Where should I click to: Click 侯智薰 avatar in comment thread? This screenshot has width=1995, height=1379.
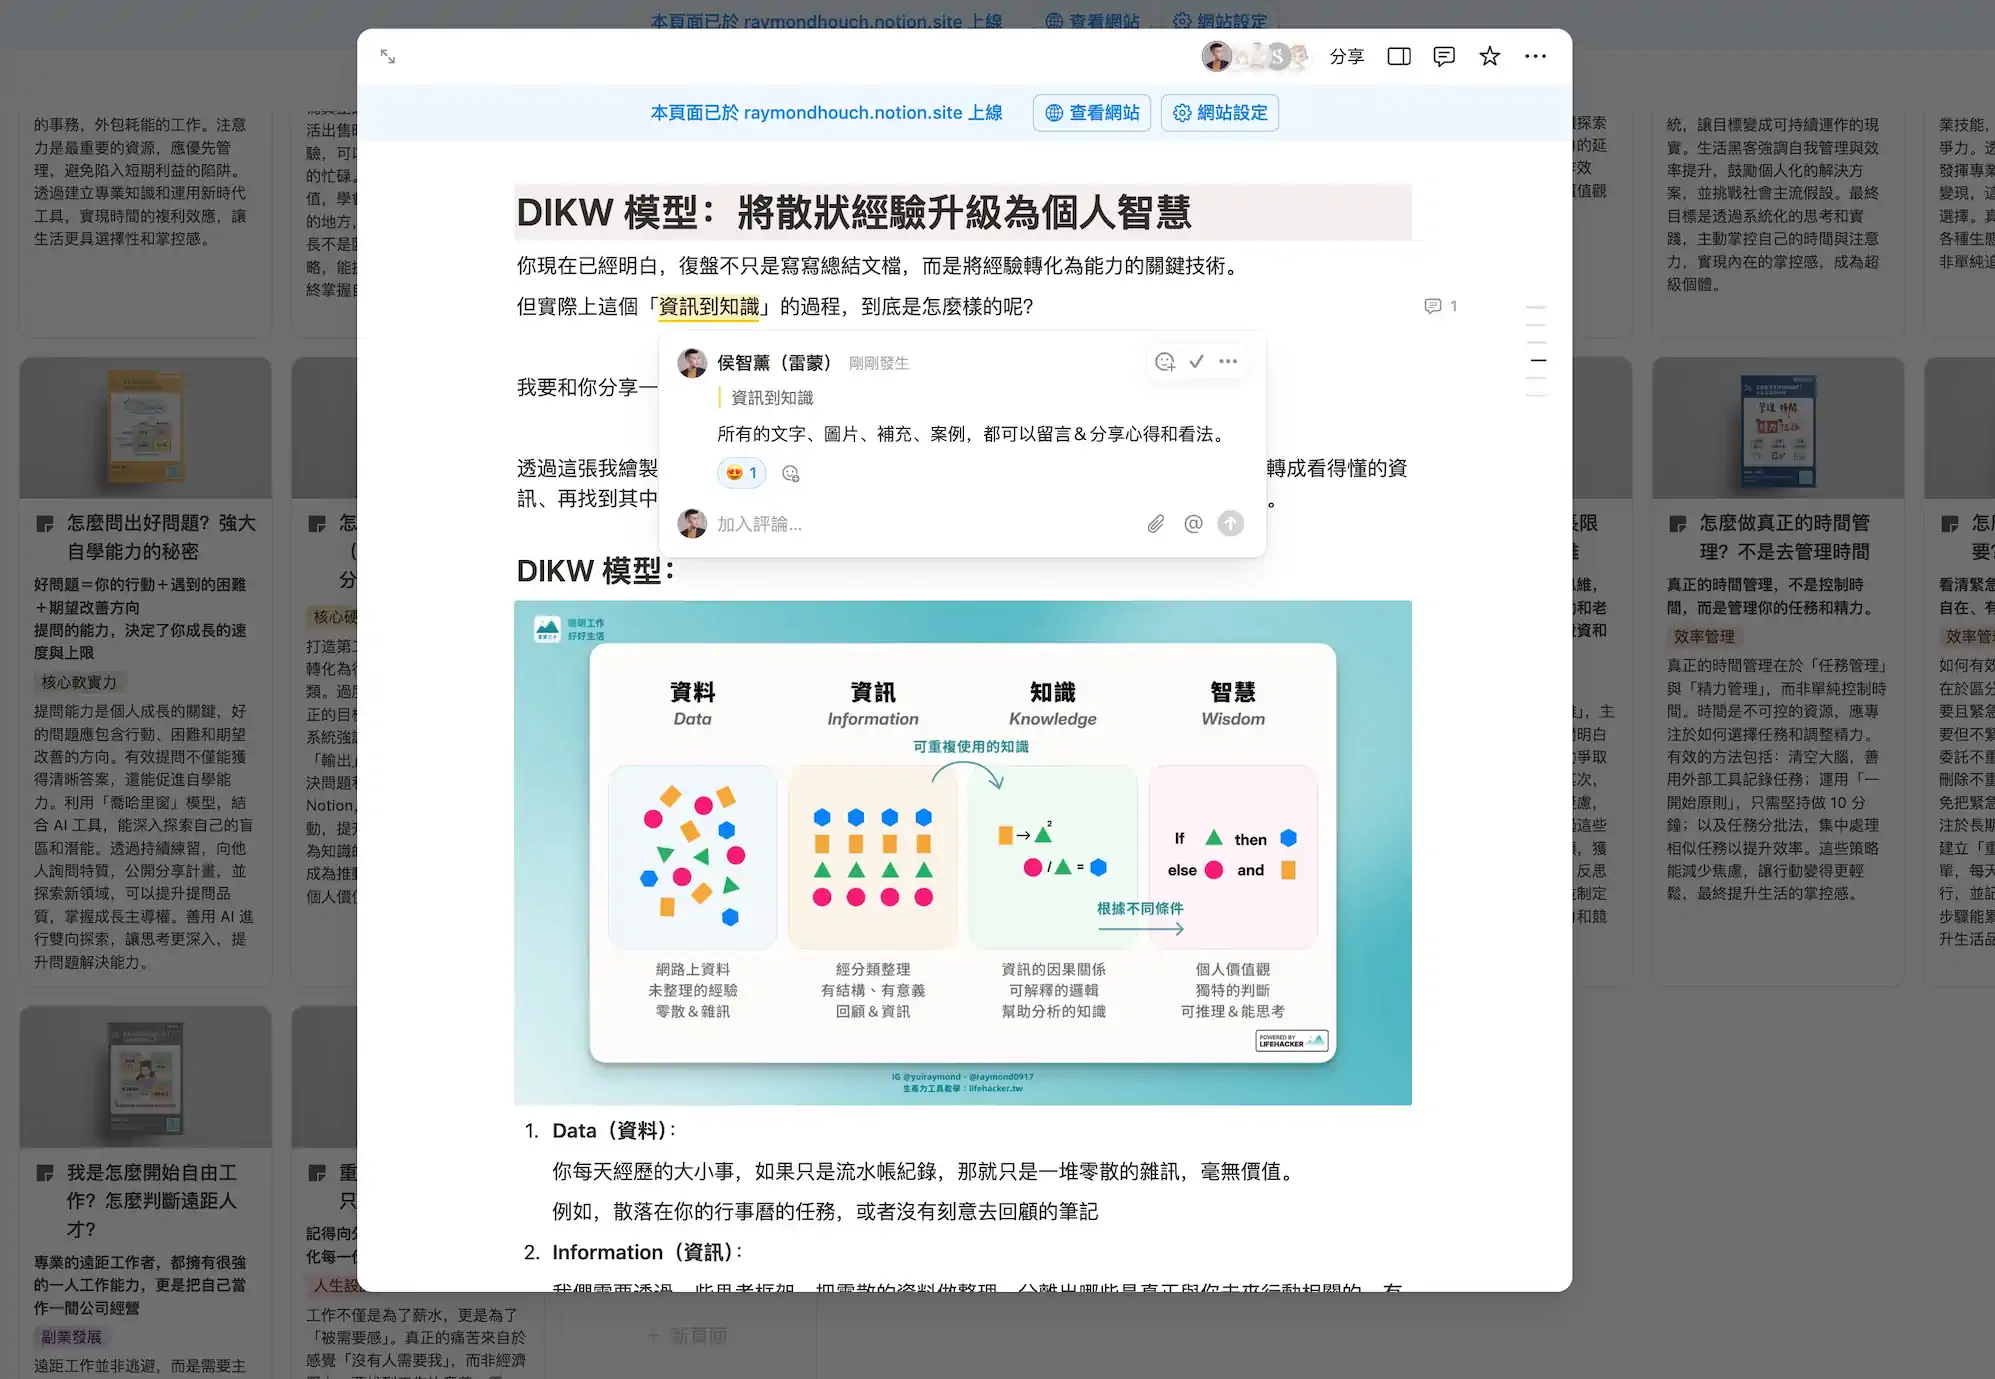692,363
